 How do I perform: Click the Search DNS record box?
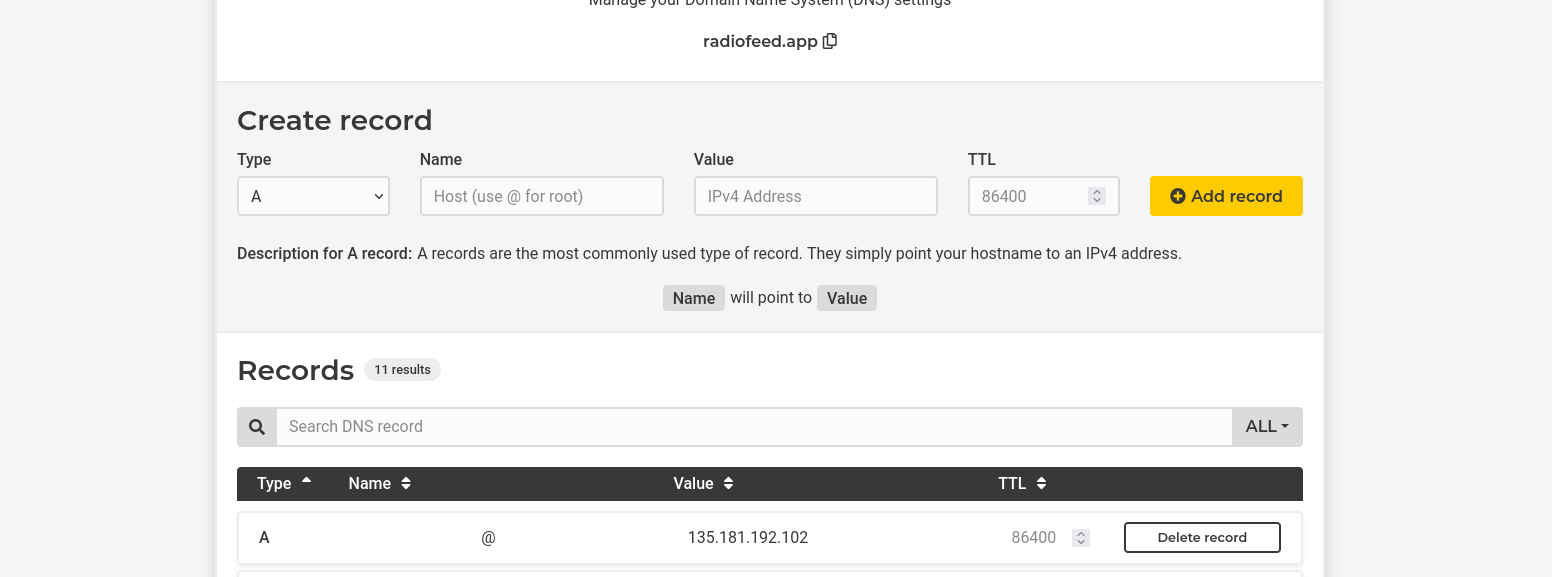(x=754, y=427)
